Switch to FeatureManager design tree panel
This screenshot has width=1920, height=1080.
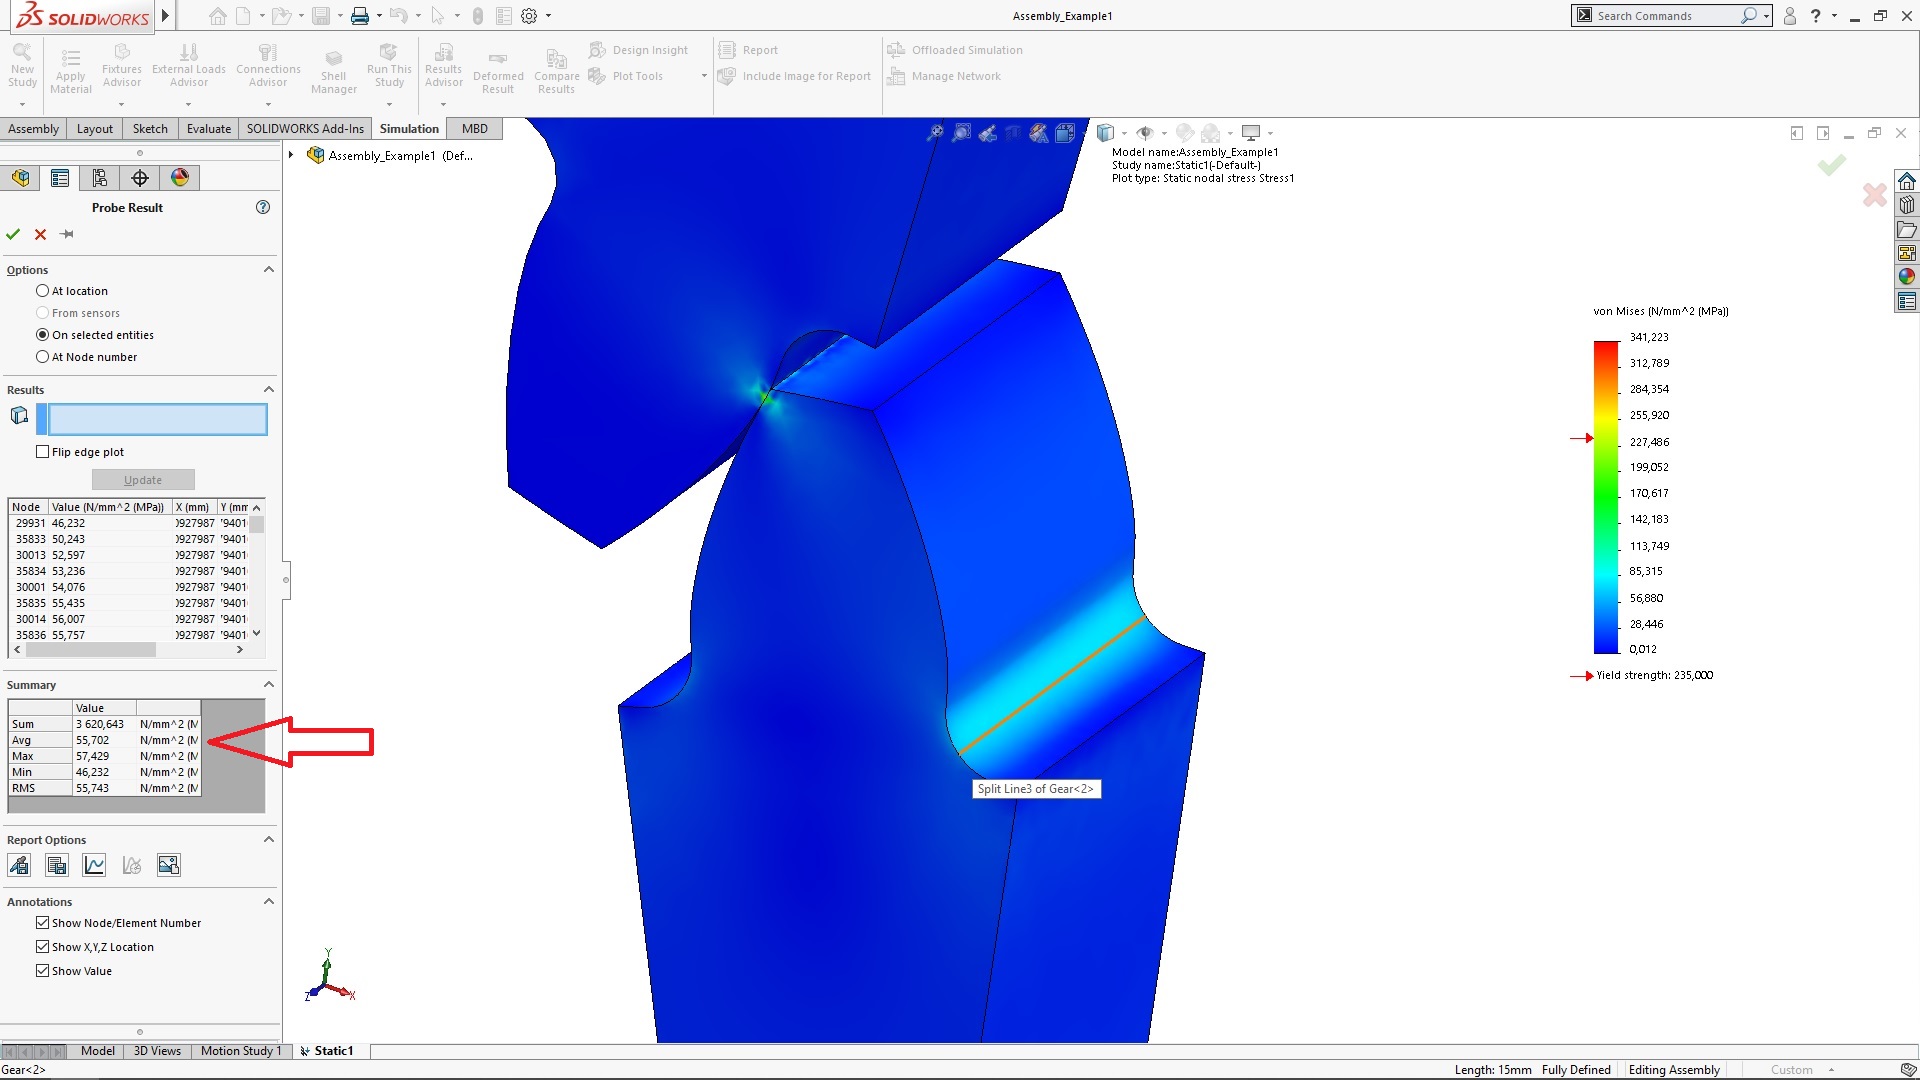point(20,178)
